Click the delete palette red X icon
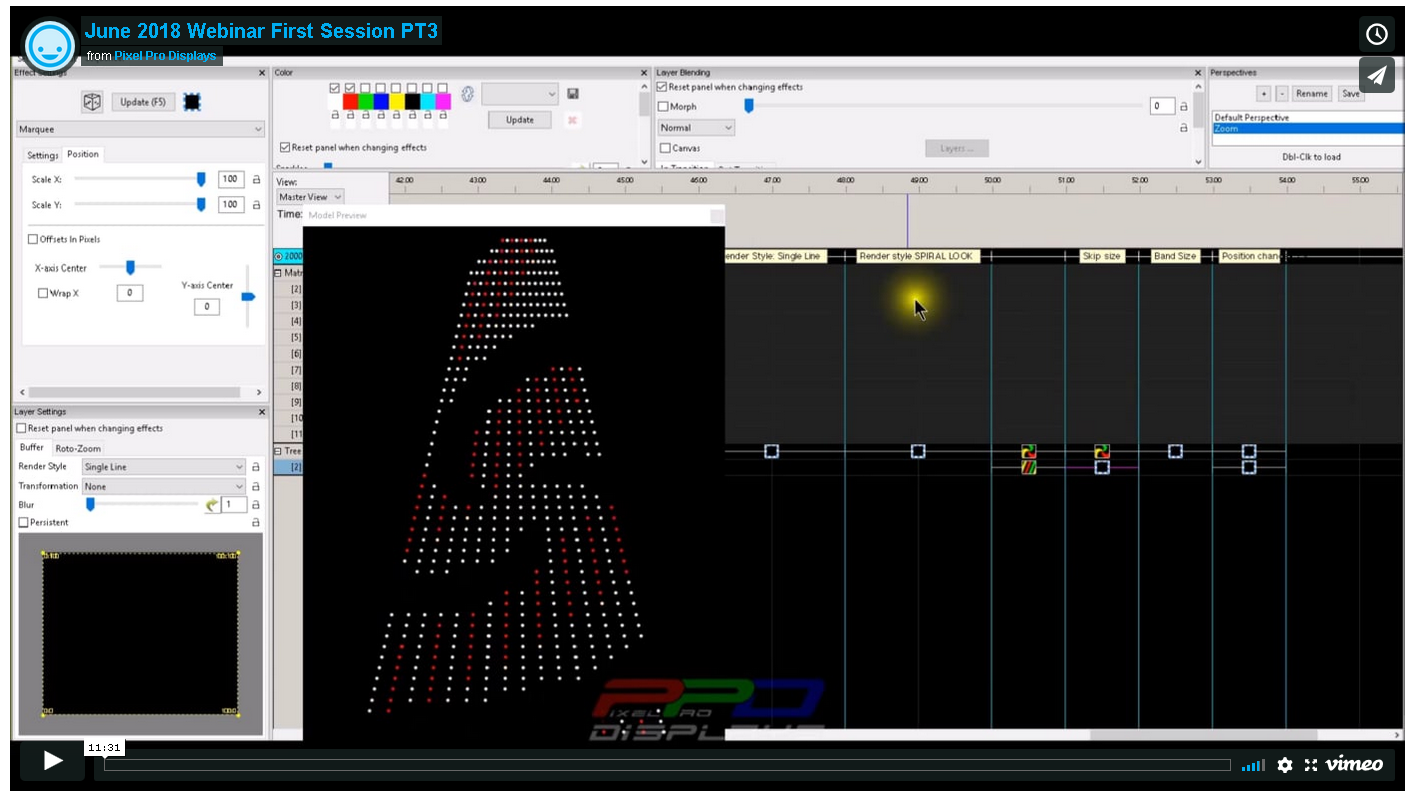 tap(573, 120)
